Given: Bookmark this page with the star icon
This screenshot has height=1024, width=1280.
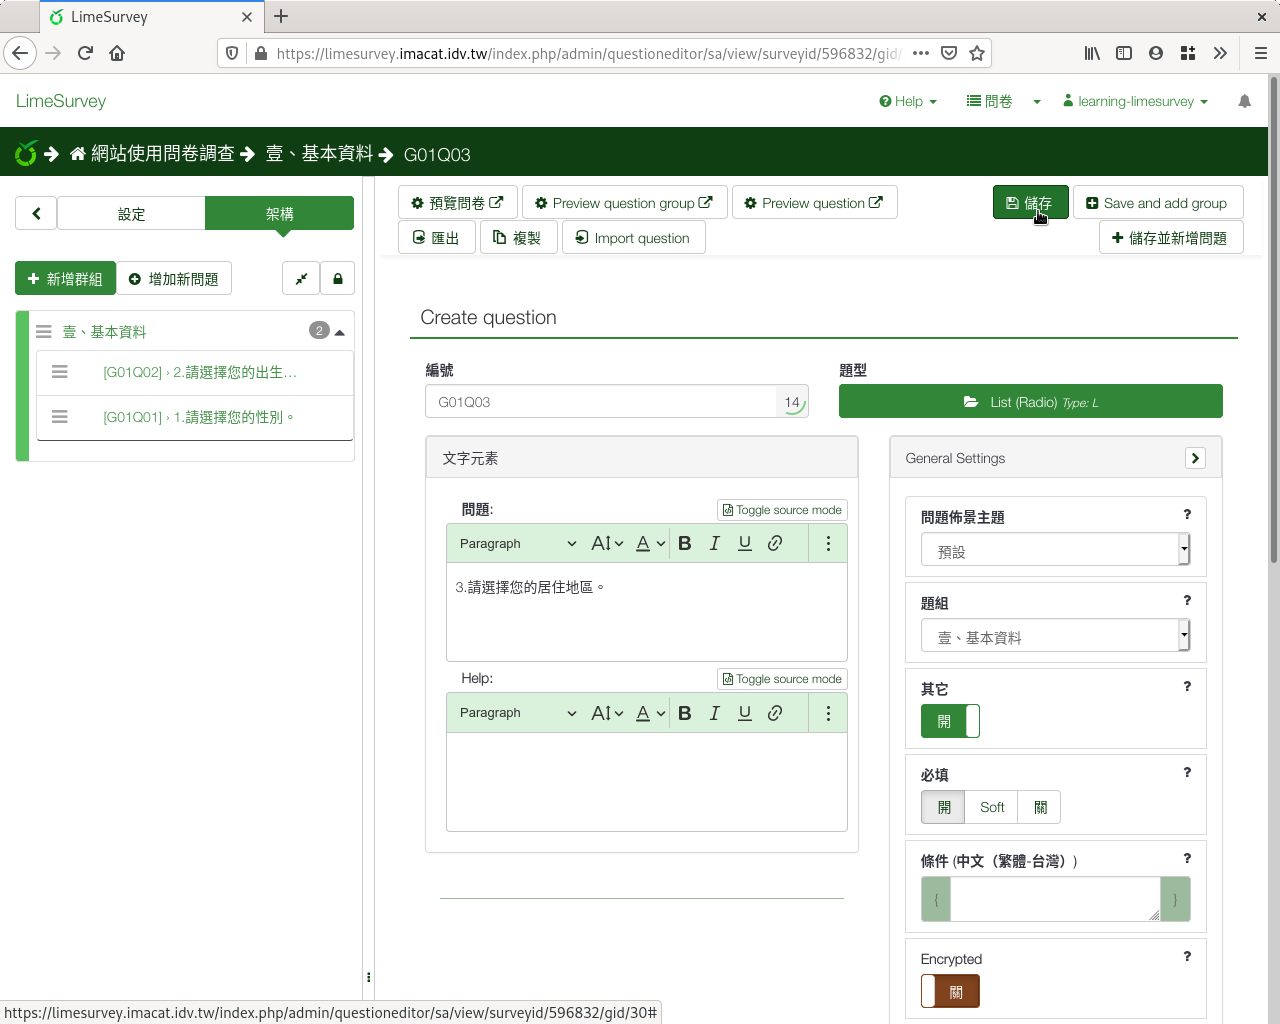Looking at the screenshot, I should point(977,53).
